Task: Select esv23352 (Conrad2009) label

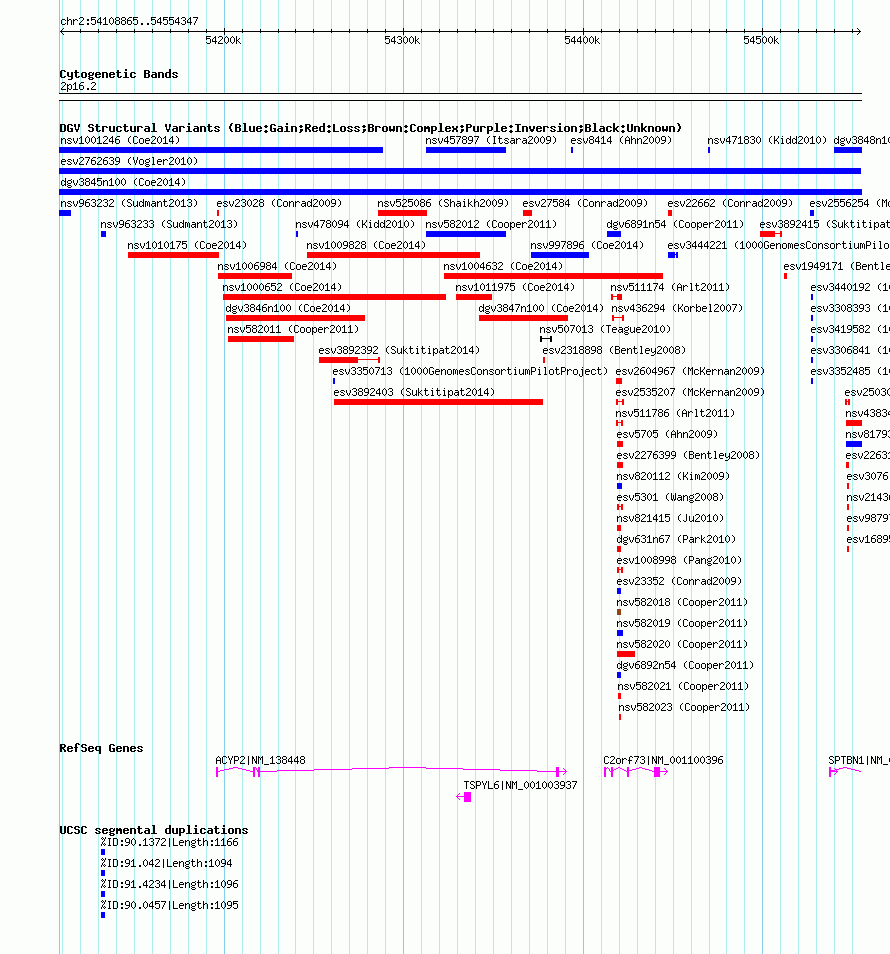Action: pos(680,581)
